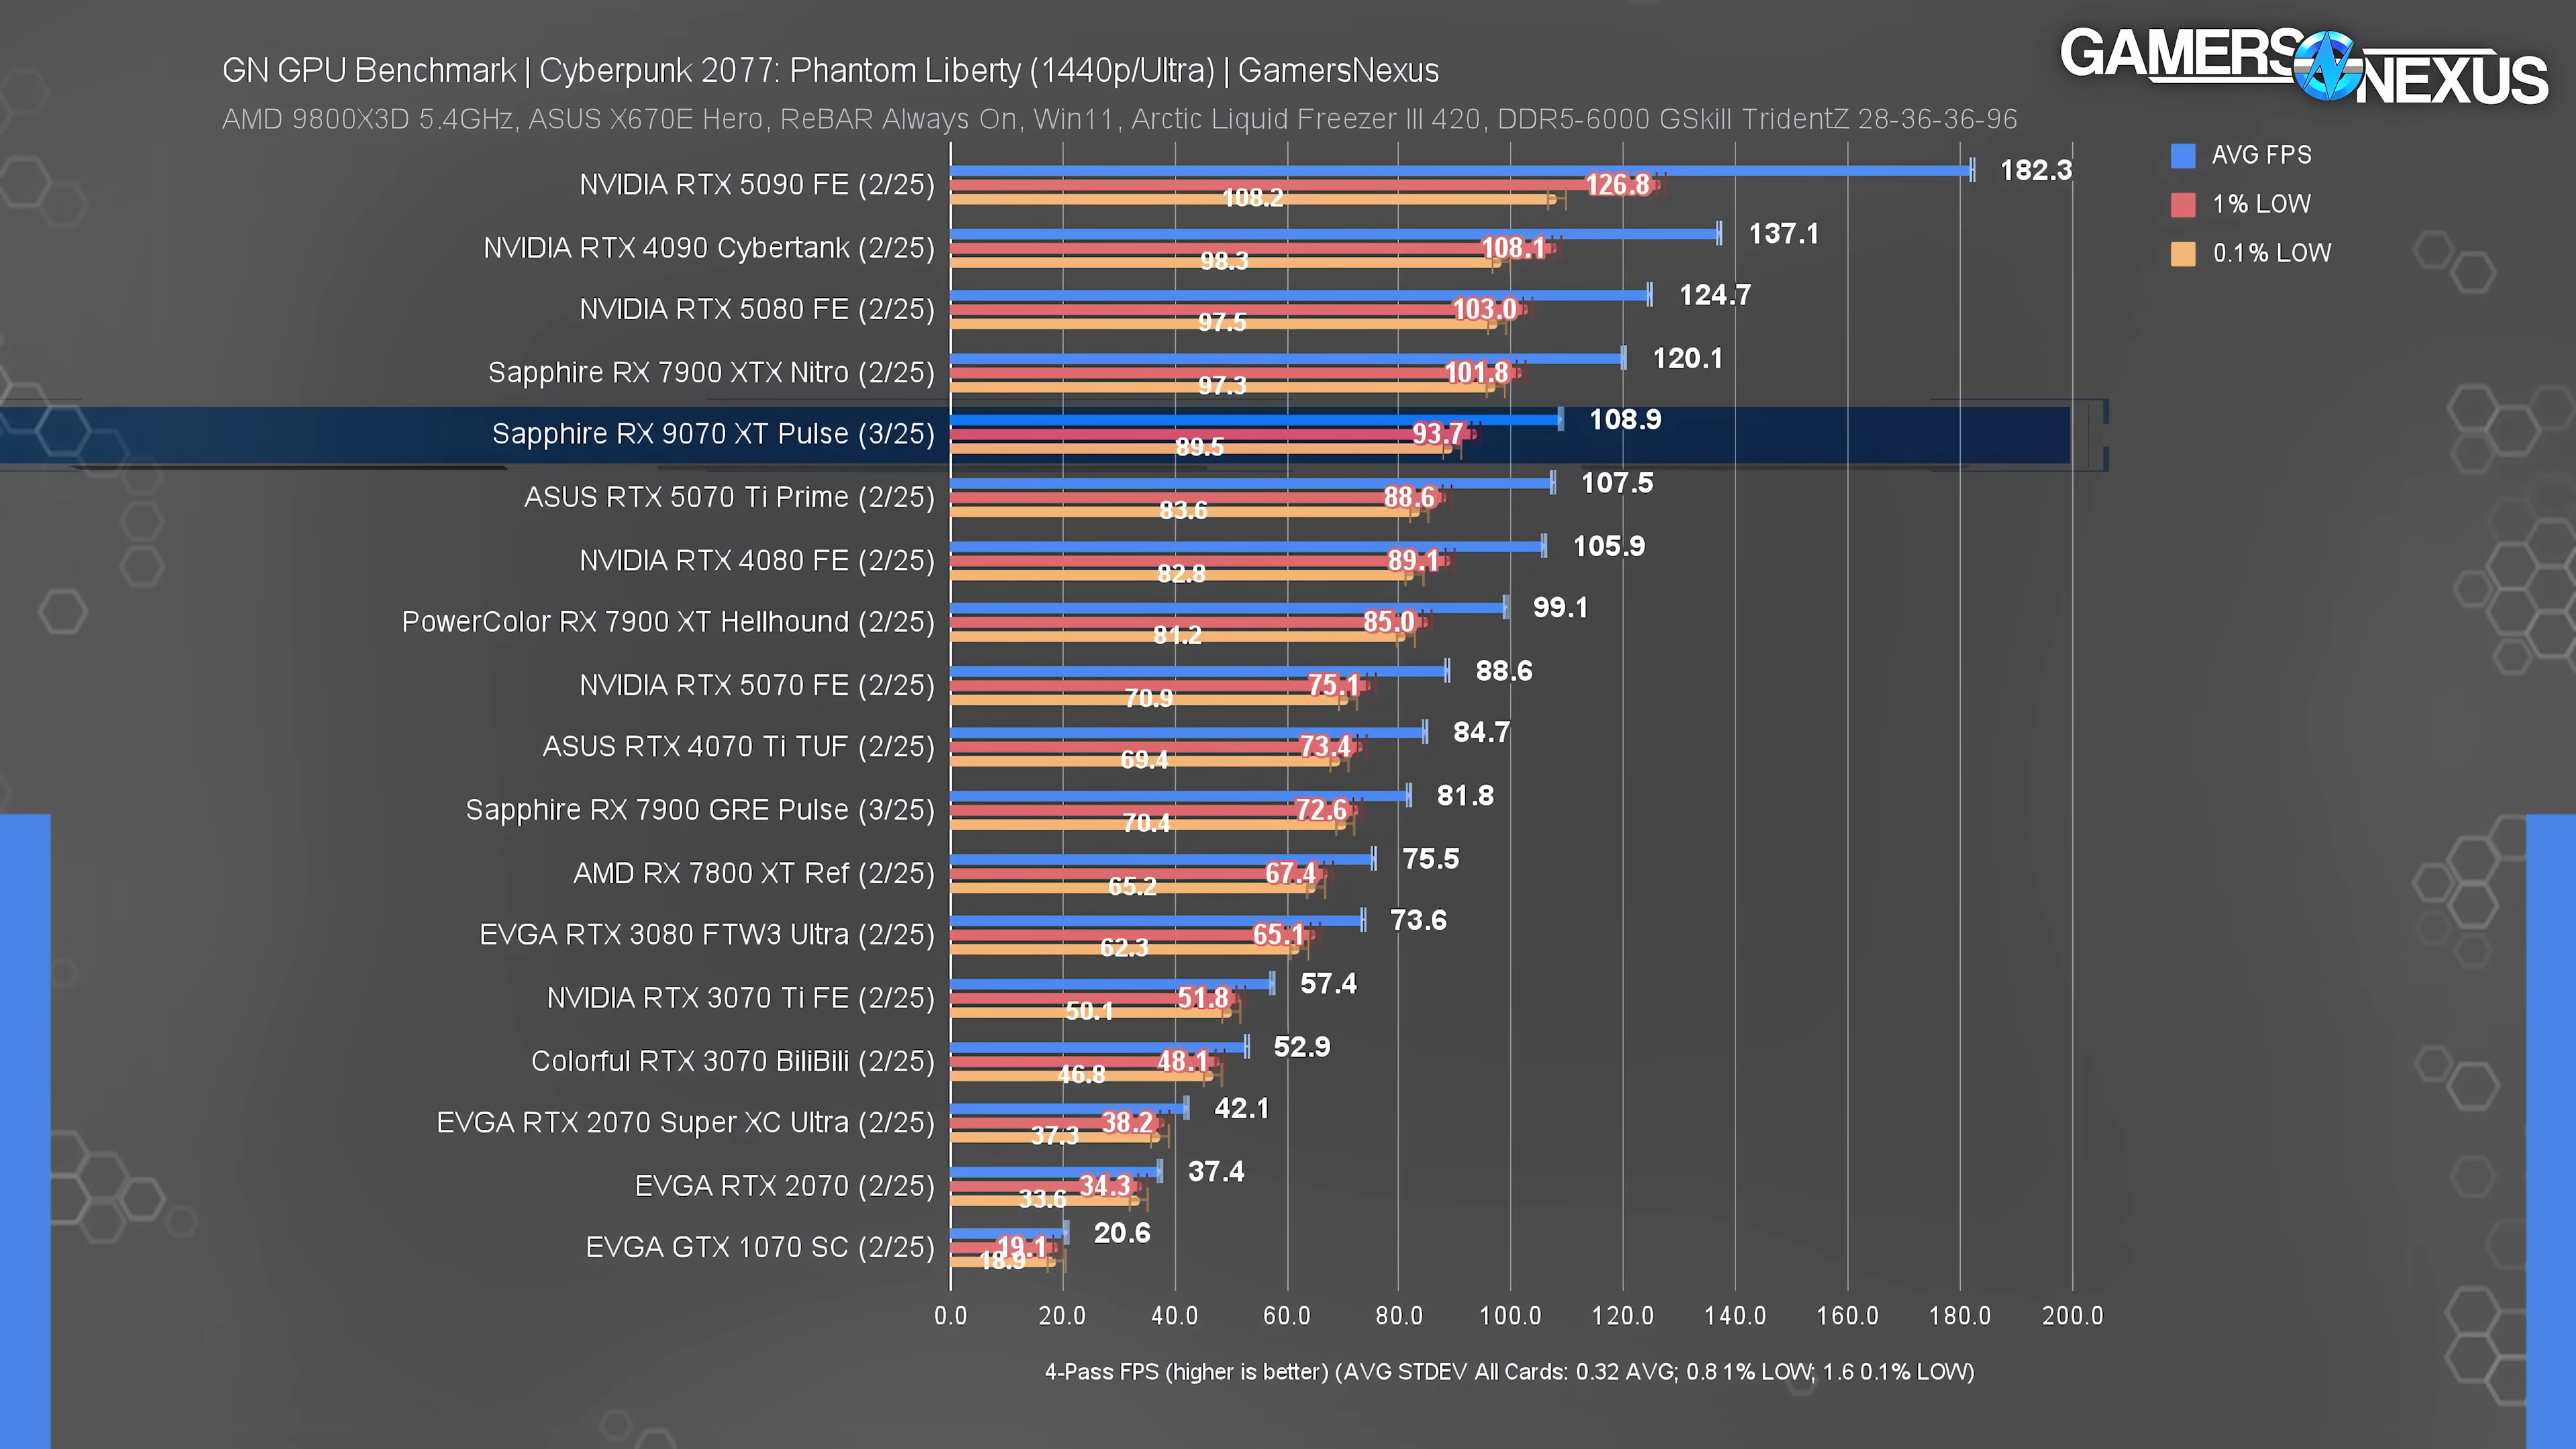Click the GamersNexus logo
This screenshot has width=2576, height=1449.
pos(2304,66)
